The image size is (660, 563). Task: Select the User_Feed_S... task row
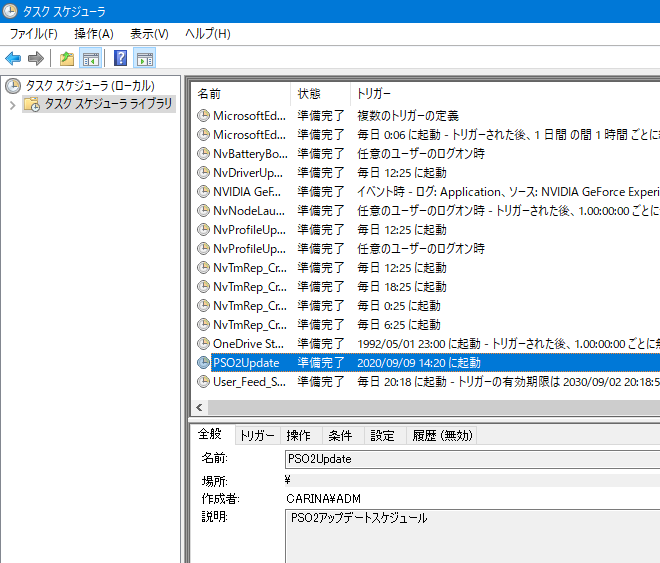click(x=428, y=382)
